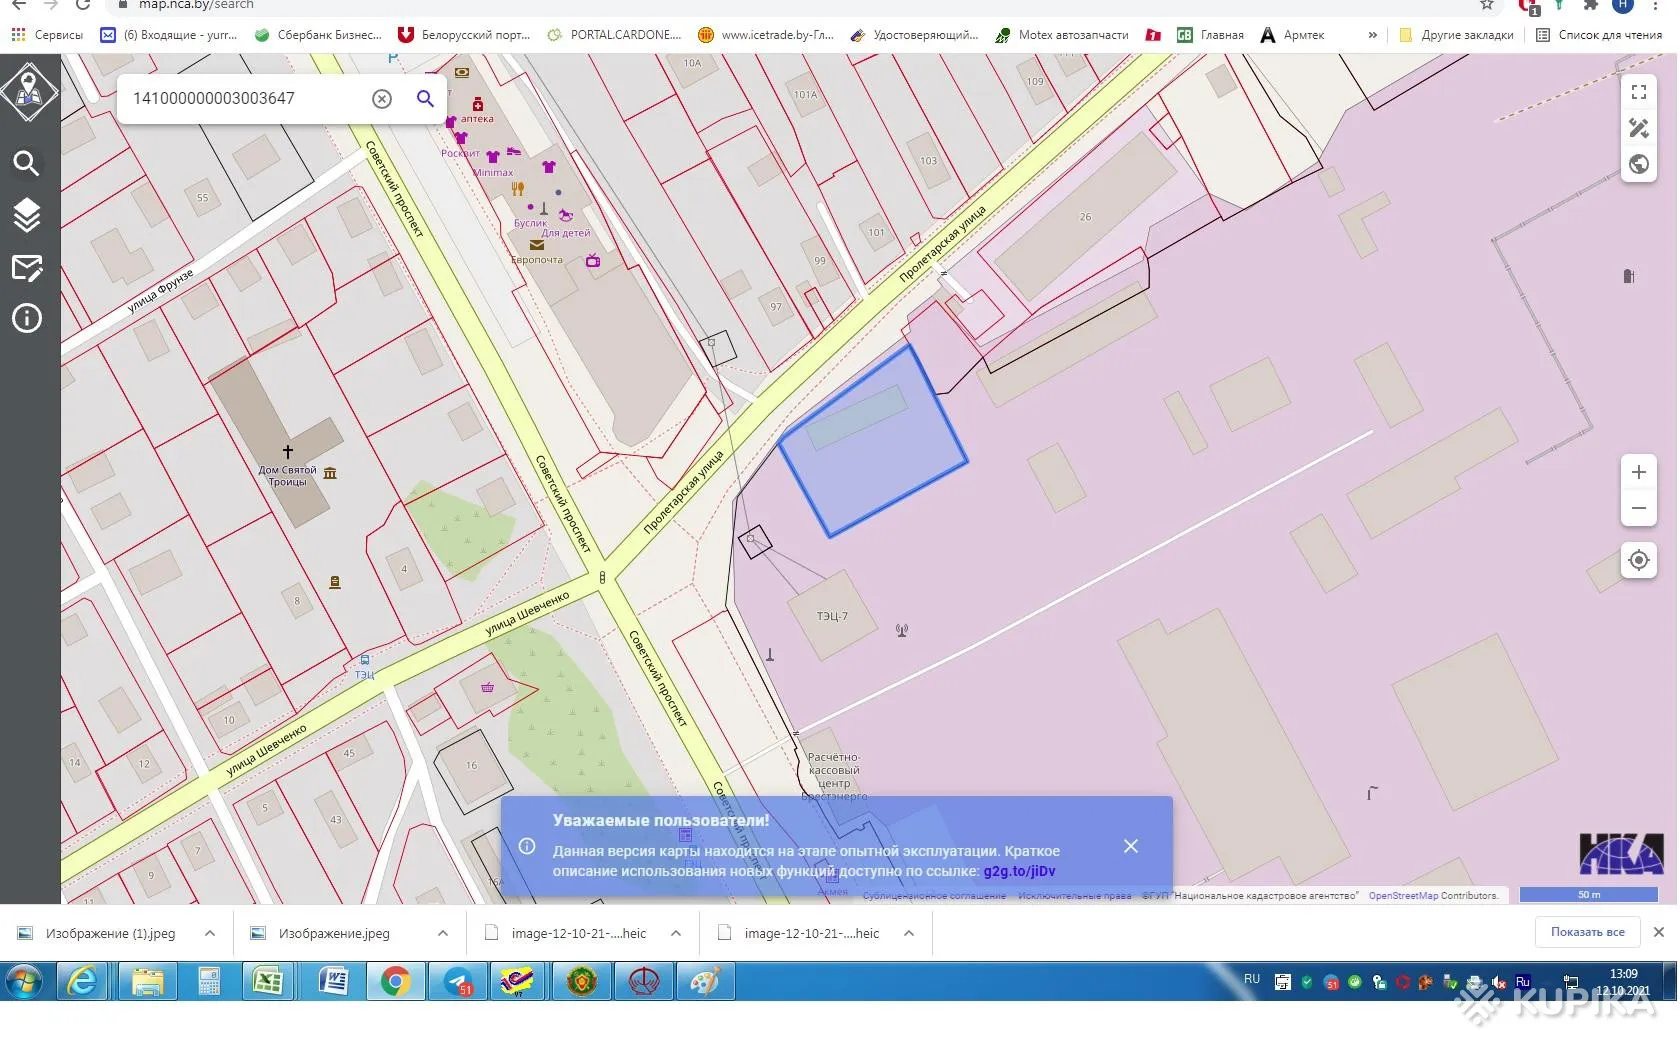The width and height of the screenshot is (1680, 1050).
Task: Open Word from taskbar
Action: pyautogui.click(x=332, y=982)
